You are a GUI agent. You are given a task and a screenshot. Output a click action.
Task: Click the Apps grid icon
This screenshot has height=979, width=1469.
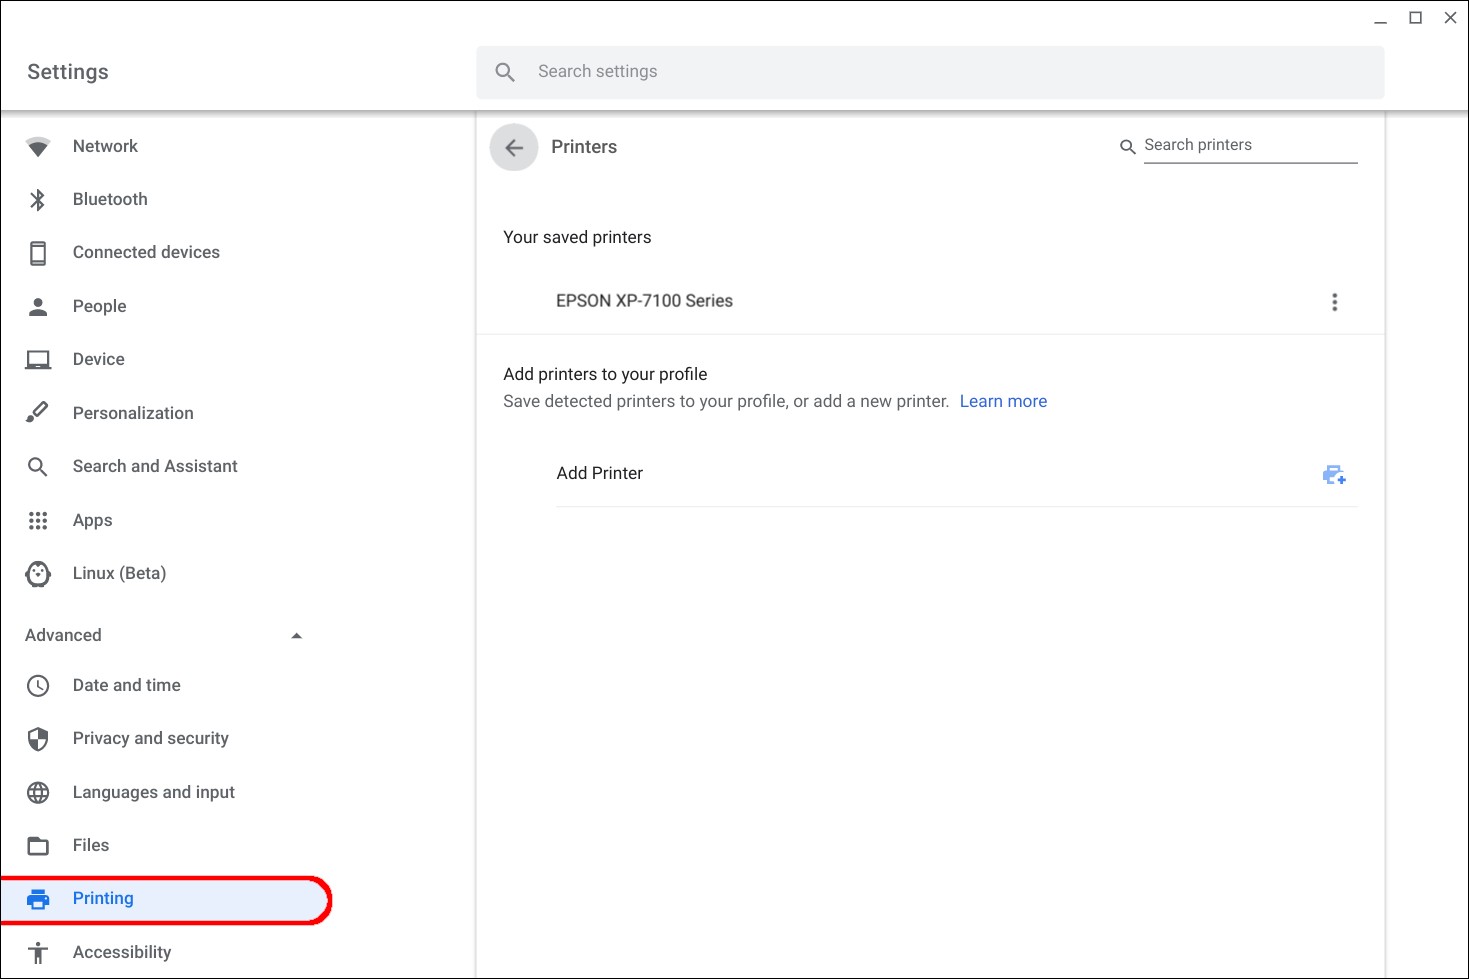coord(38,520)
